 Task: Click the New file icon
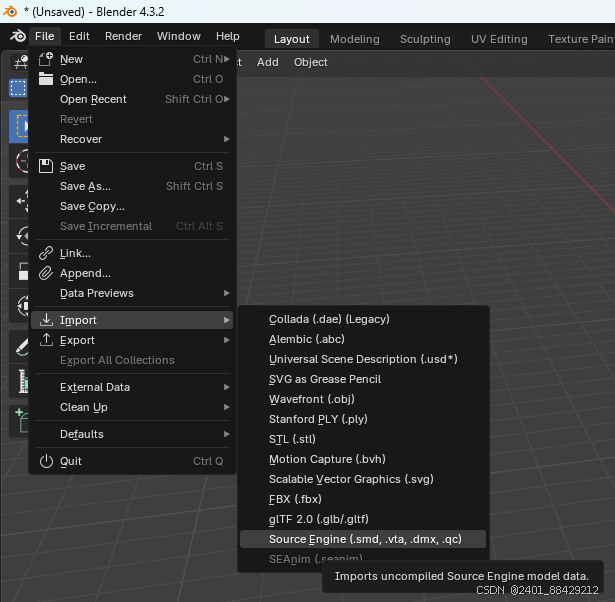(45, 59)
